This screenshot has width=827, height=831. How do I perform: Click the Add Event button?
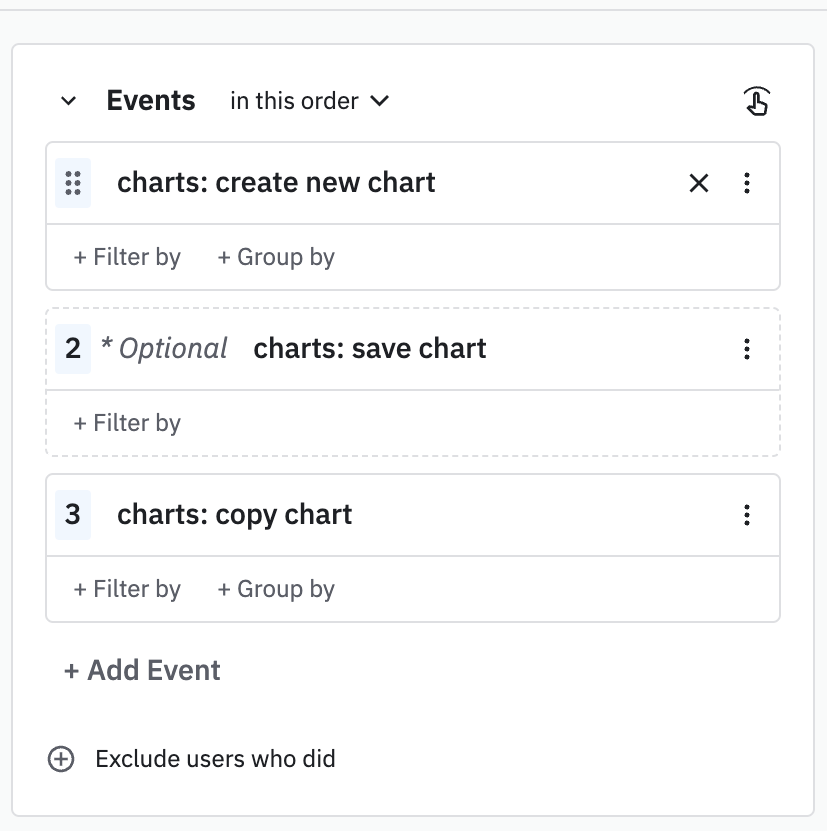point(142,670)
